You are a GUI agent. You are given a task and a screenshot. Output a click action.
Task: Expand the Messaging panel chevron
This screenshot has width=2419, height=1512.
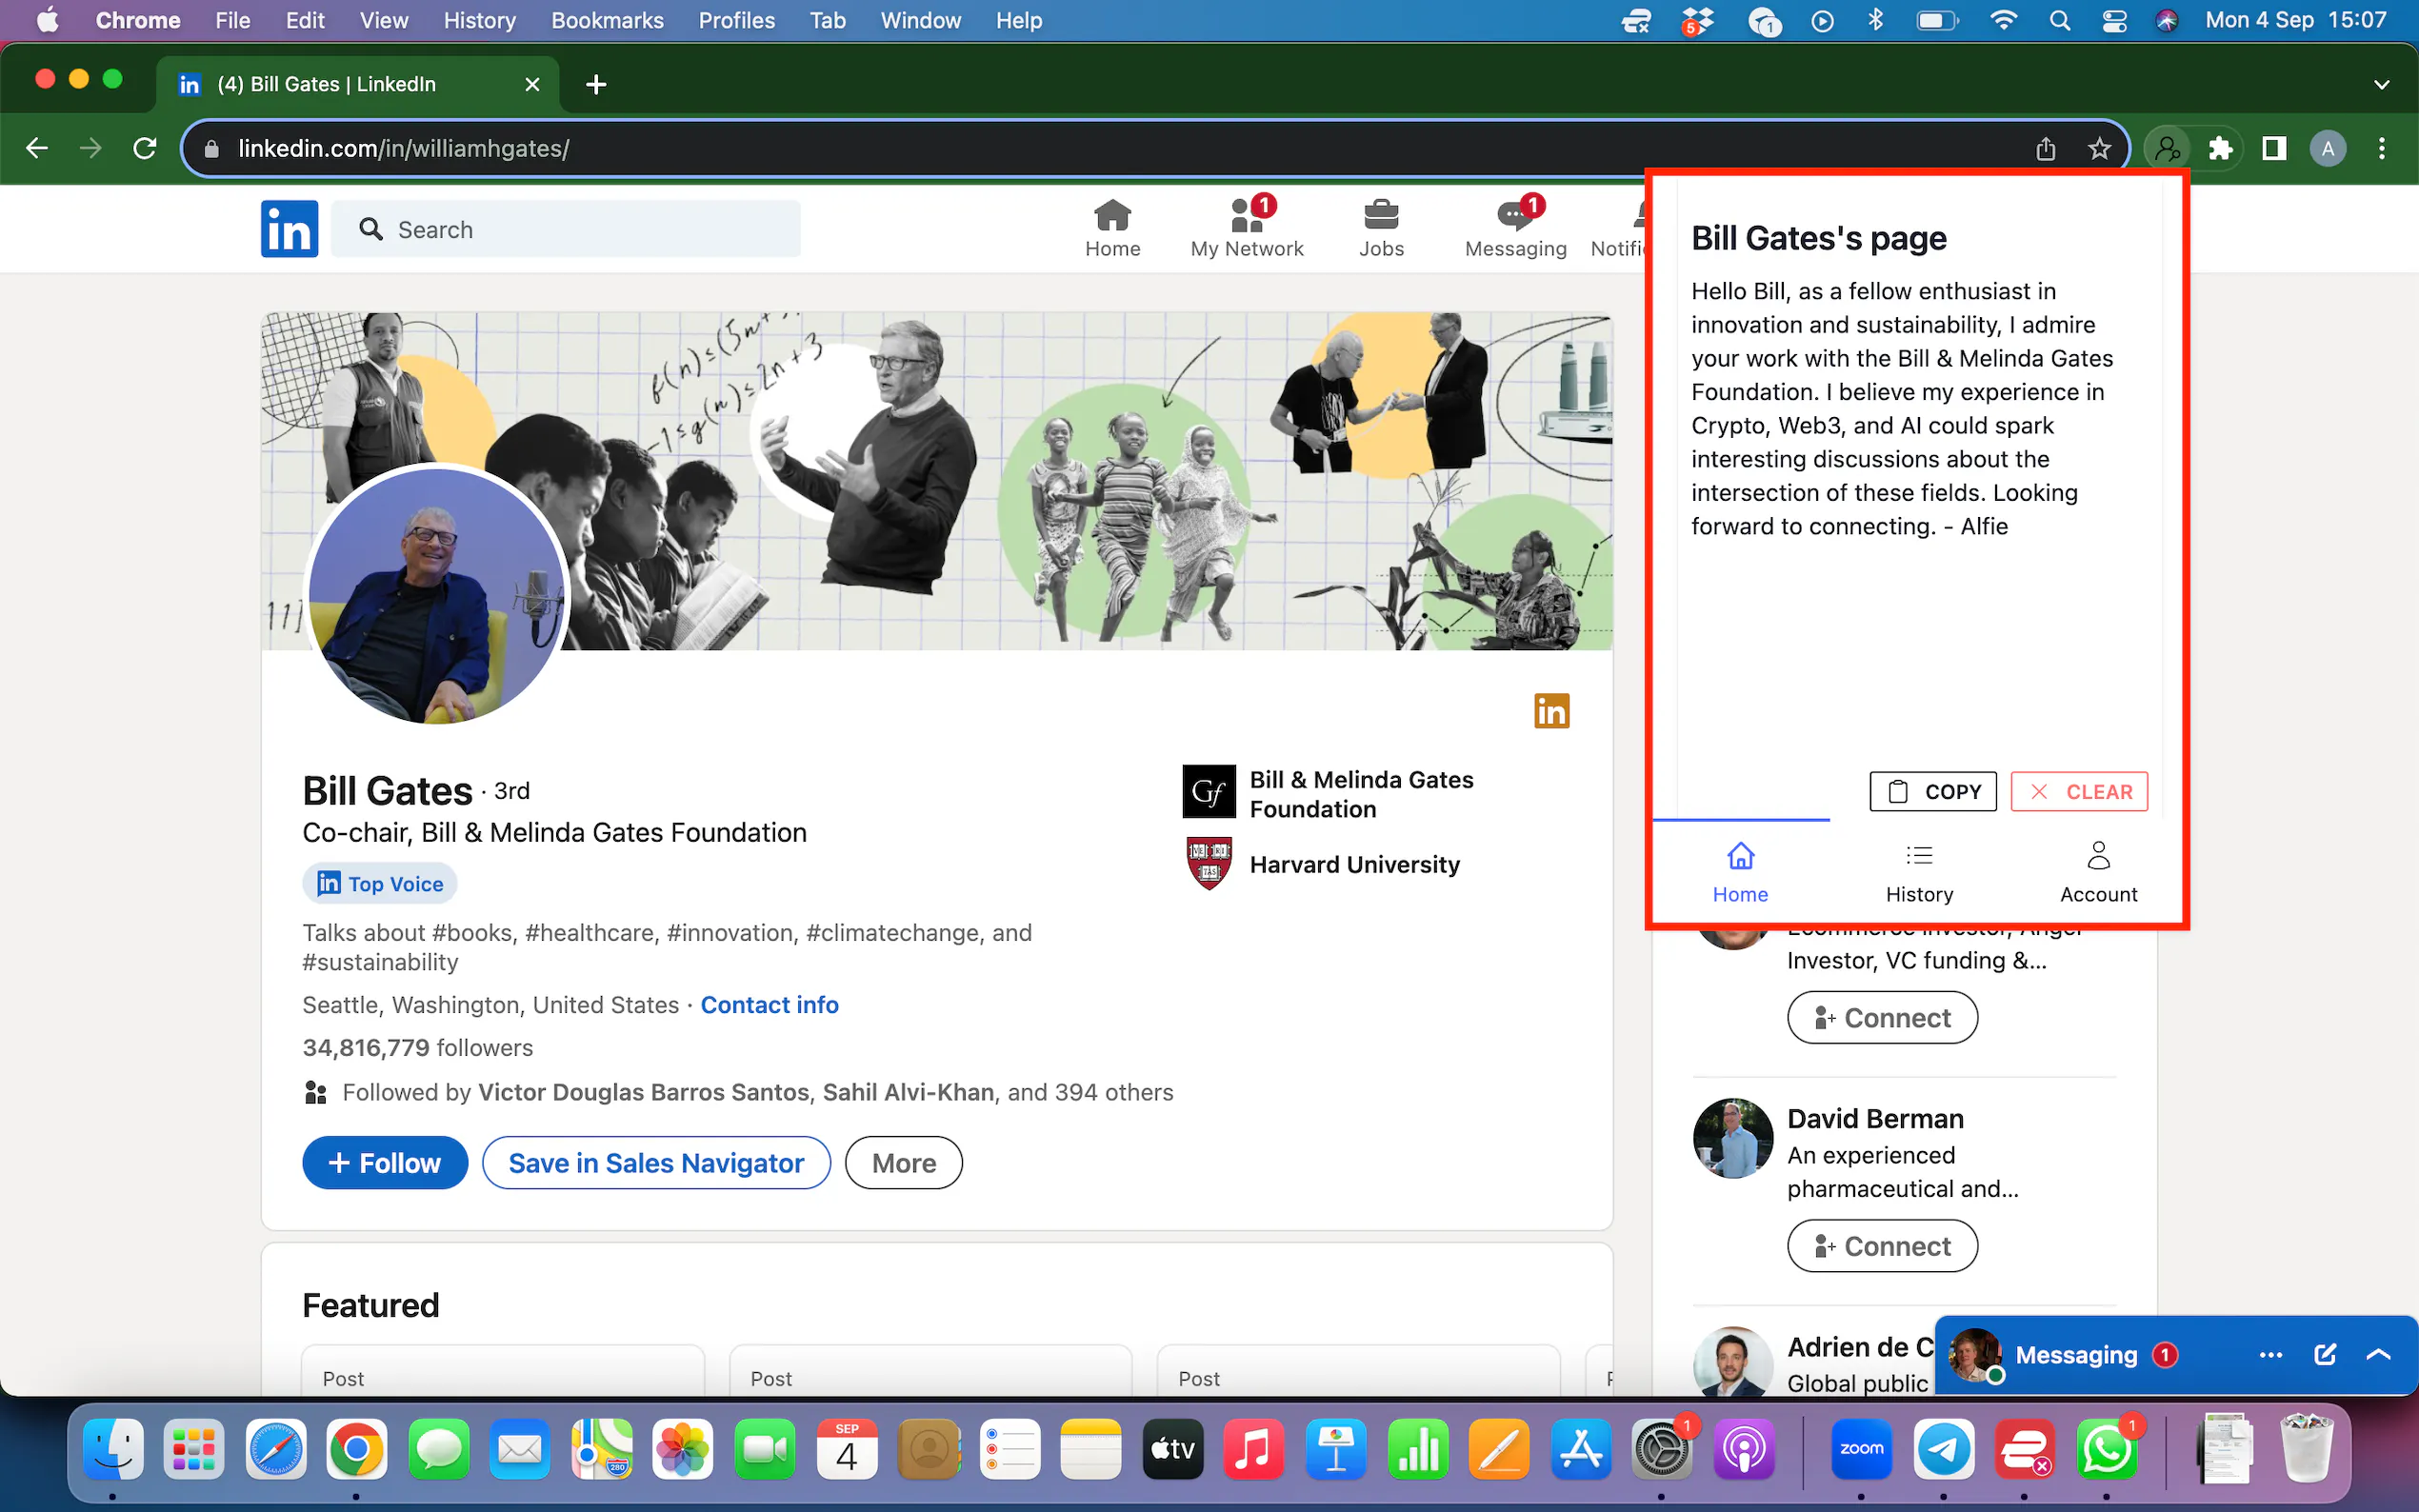pos(2378,1355)
